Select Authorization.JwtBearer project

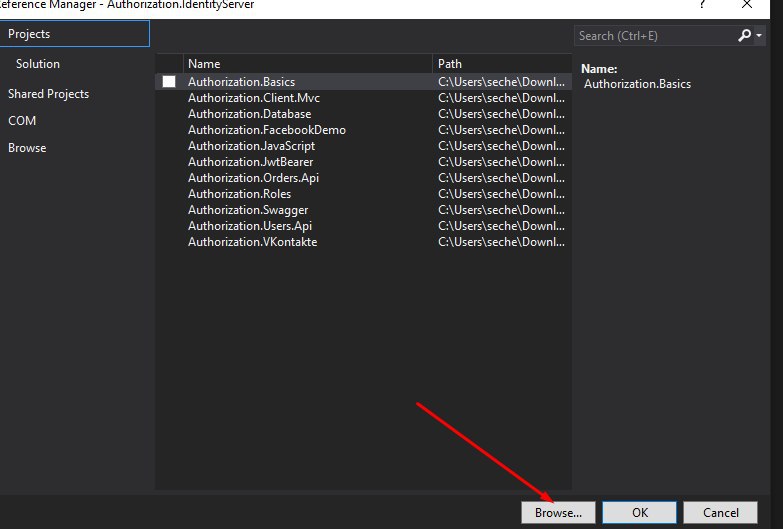251,162
